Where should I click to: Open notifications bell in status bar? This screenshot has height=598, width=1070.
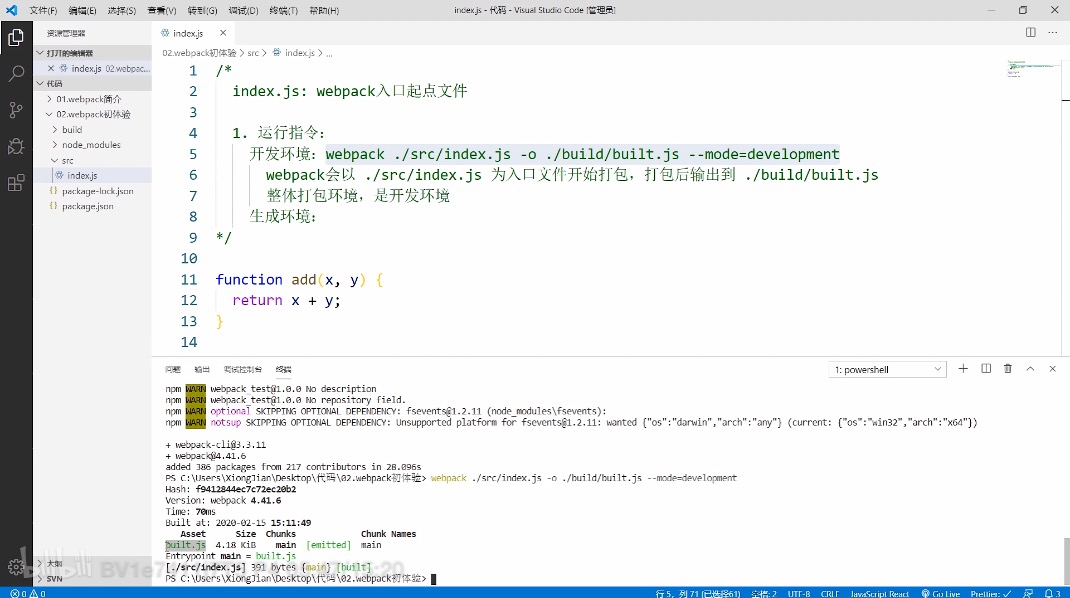[1052, 593]
